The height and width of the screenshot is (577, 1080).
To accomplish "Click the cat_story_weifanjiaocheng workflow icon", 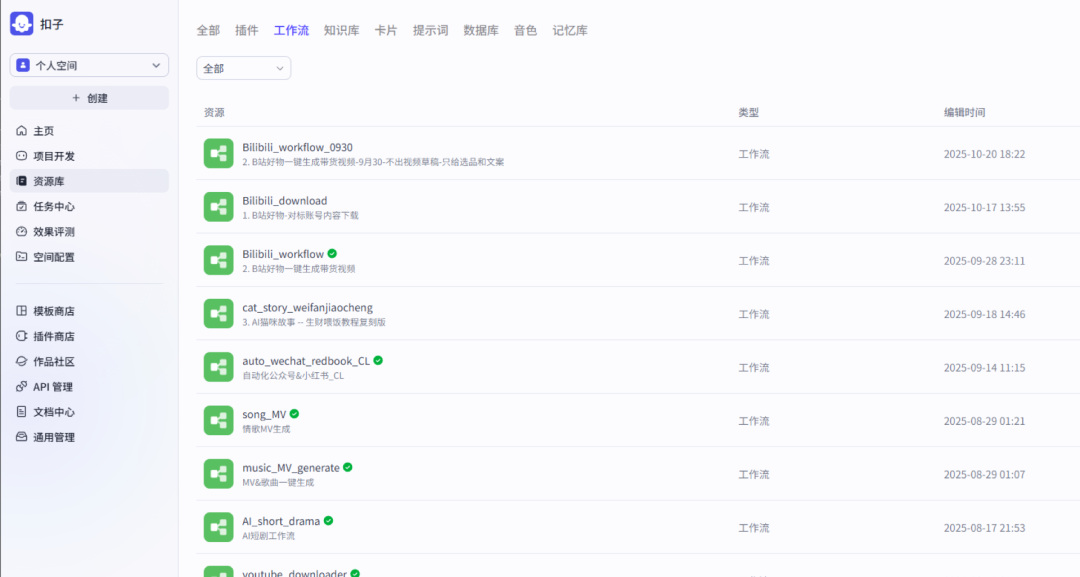I will [218, 313].
